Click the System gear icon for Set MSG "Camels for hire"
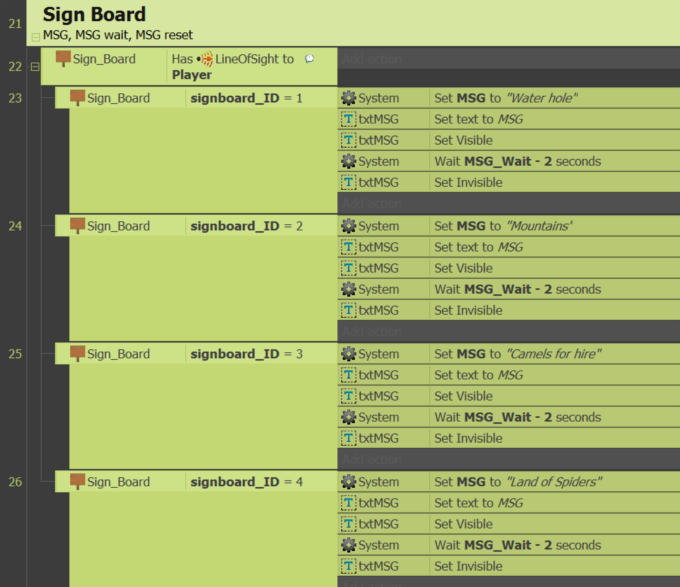 click(348, 354)
